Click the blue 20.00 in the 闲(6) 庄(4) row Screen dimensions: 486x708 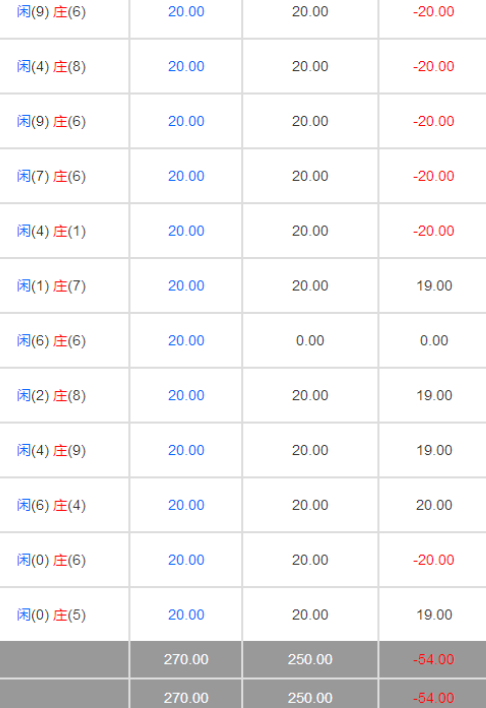click(186, 505)
